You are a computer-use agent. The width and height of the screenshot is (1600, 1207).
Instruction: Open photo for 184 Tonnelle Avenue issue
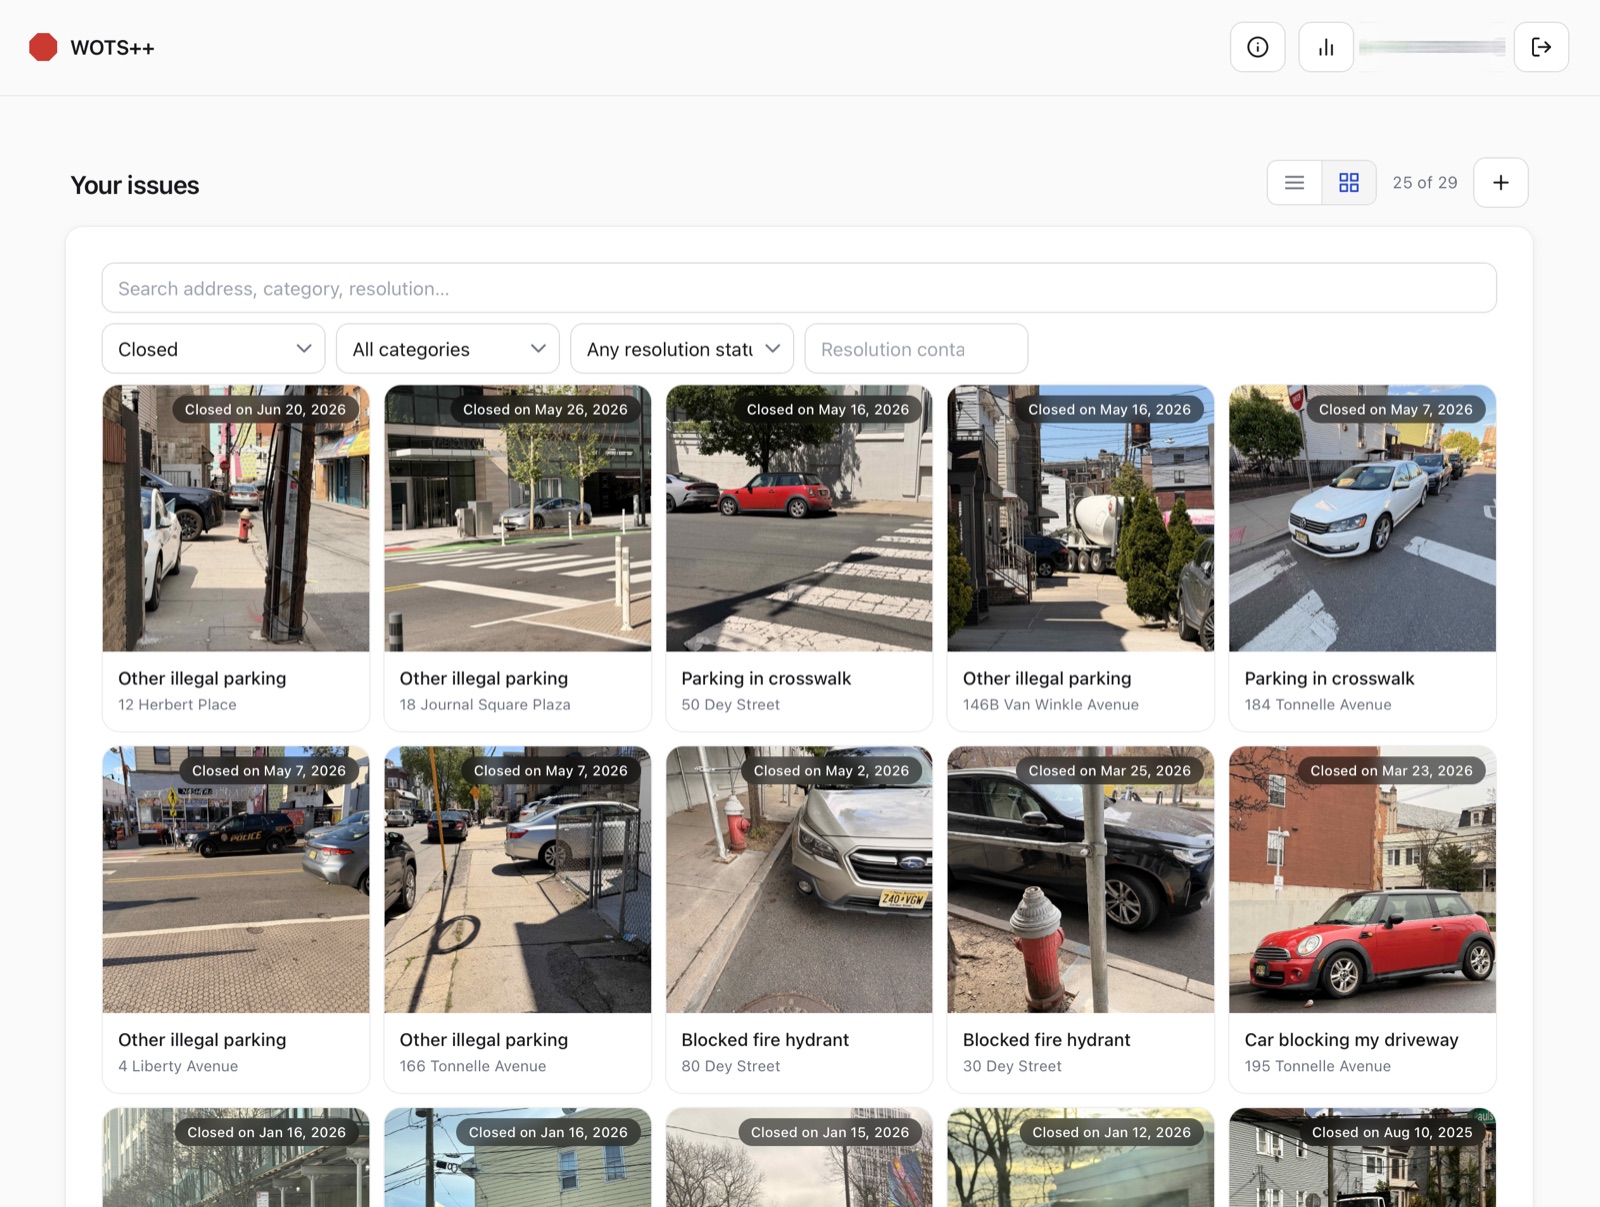[x=1362, y=518]
